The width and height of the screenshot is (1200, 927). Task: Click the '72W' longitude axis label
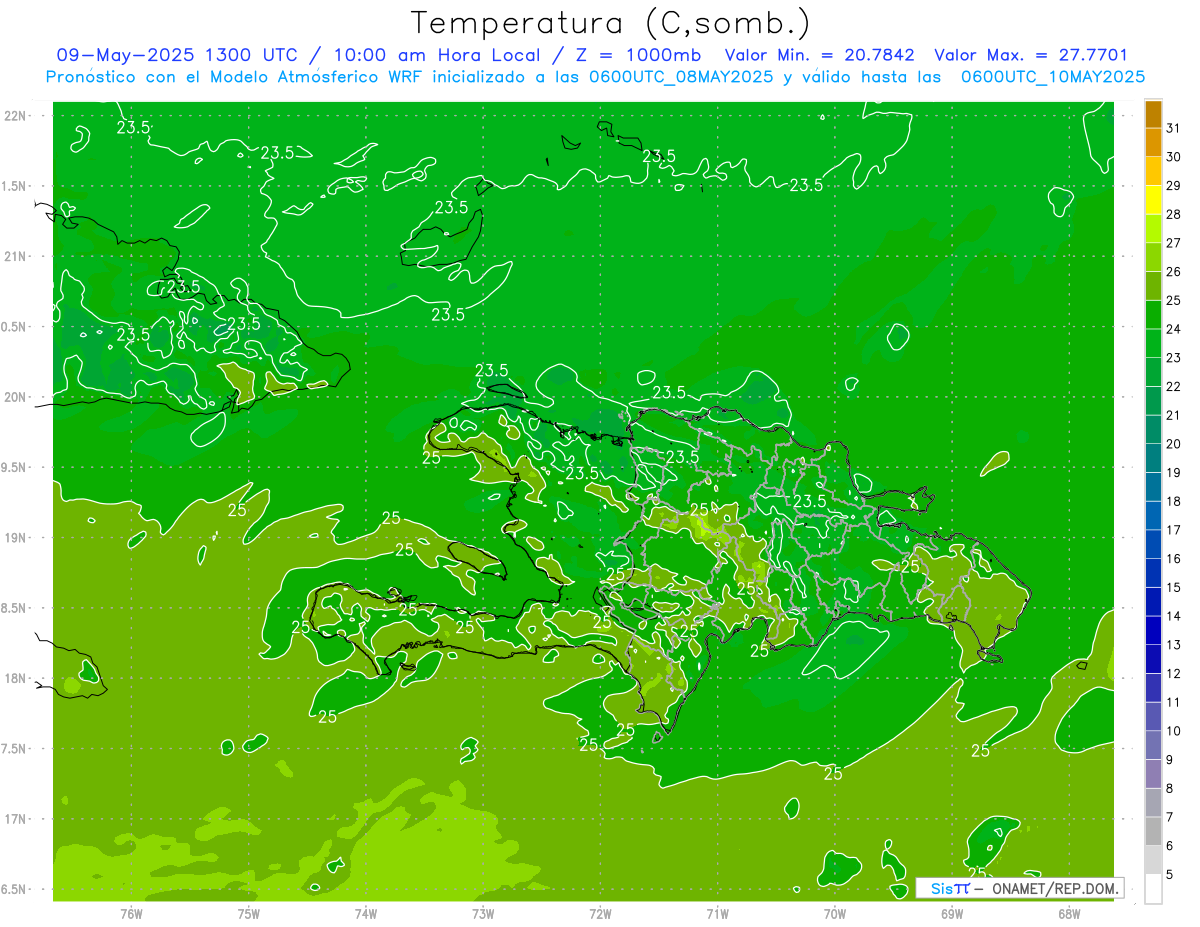click(x=600, y=914)
